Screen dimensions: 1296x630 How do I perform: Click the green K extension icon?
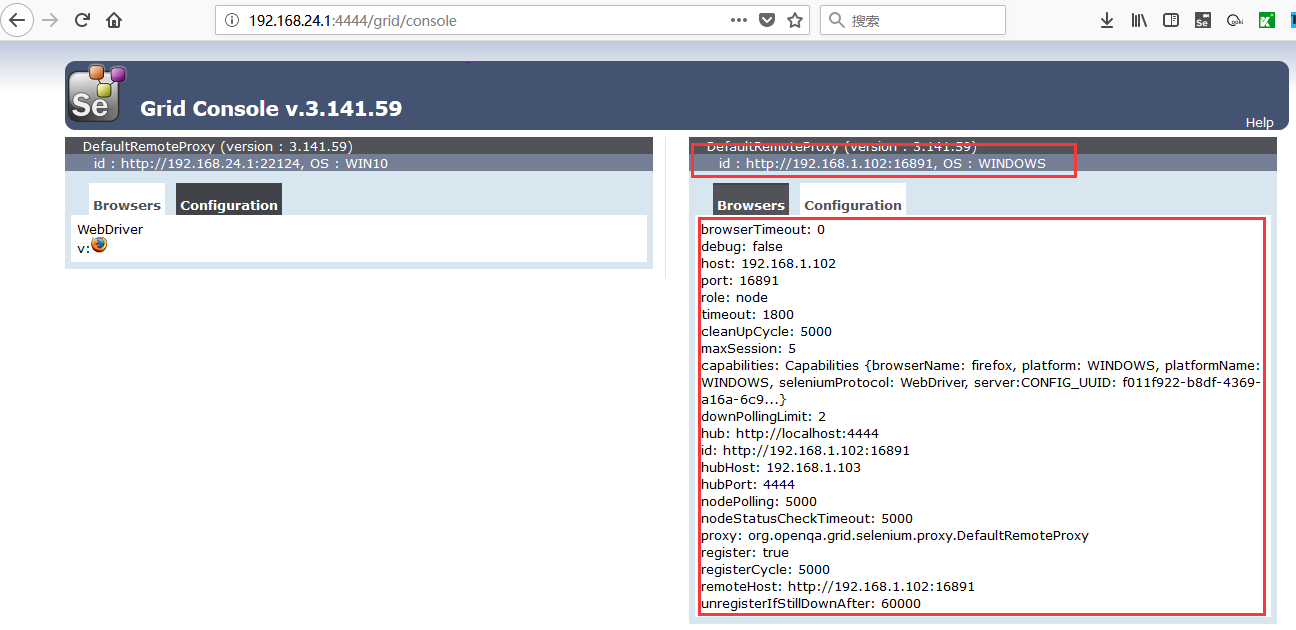pos(1266,20)
